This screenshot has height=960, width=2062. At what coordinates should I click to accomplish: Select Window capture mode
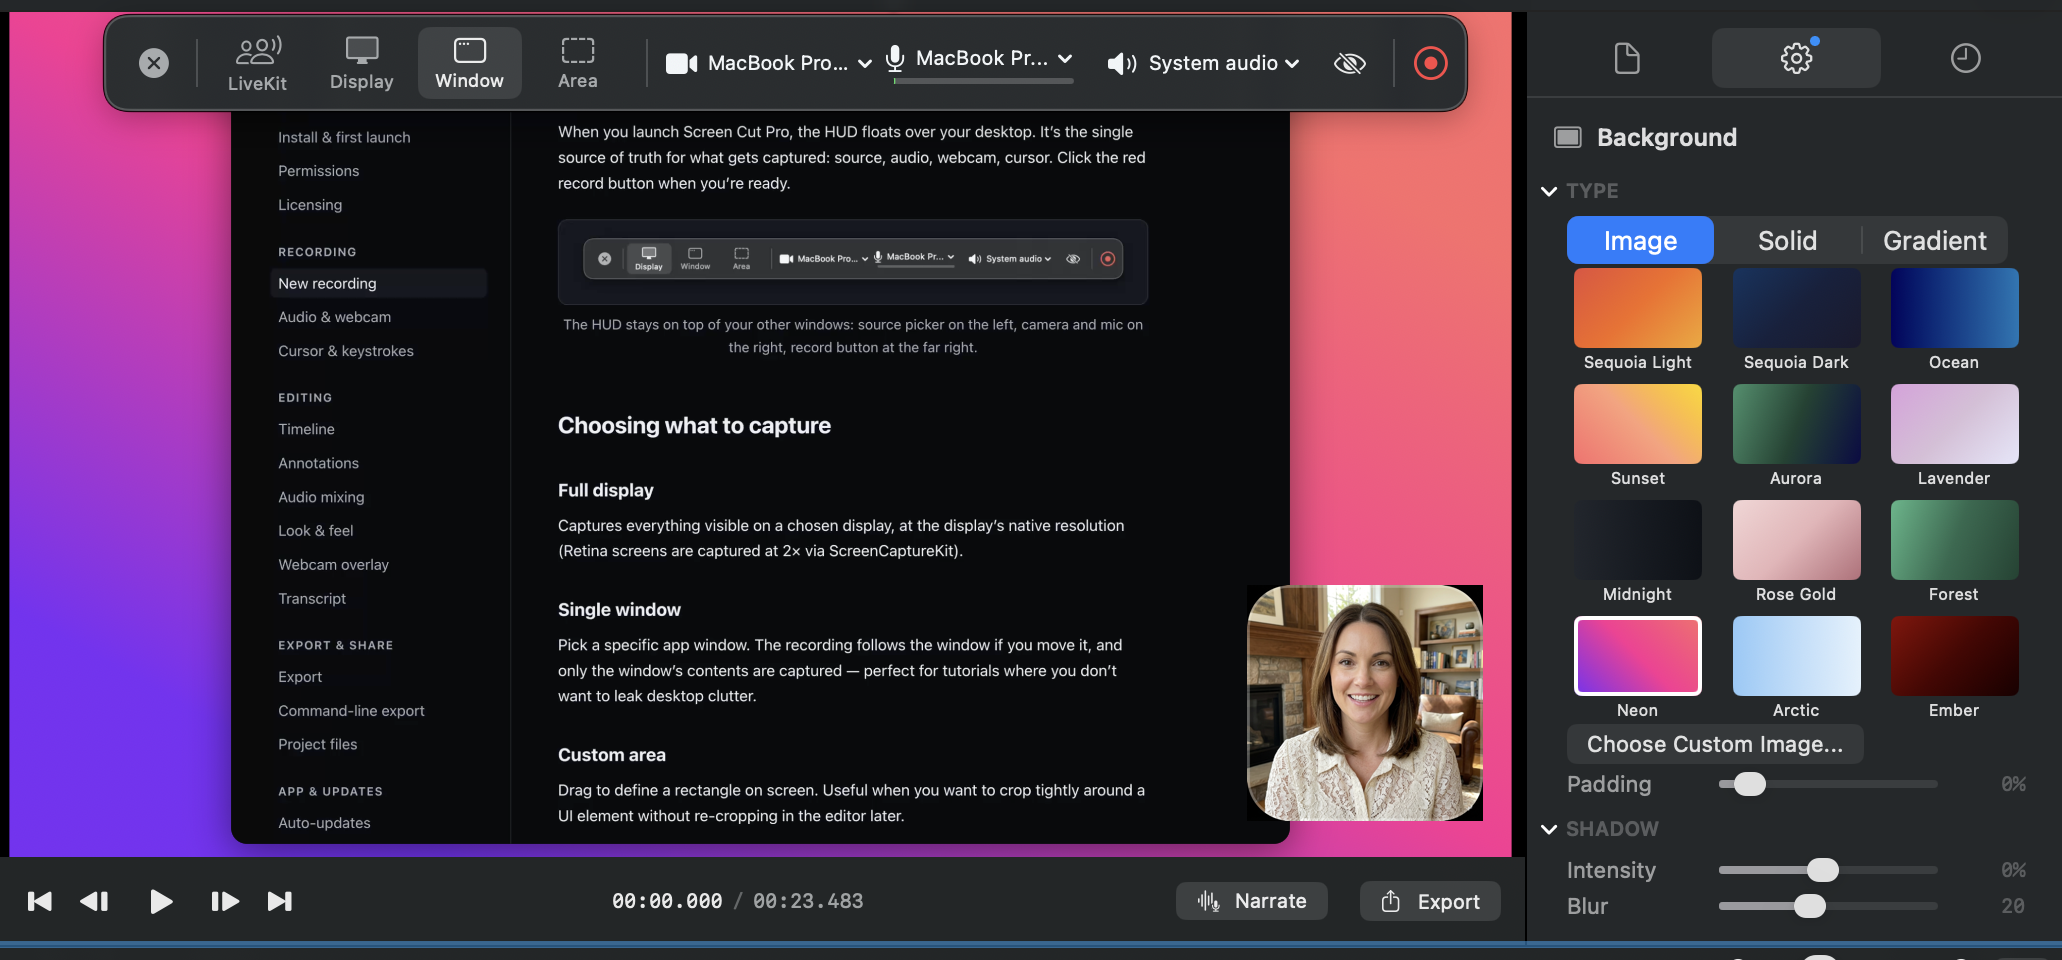(469, 63)
